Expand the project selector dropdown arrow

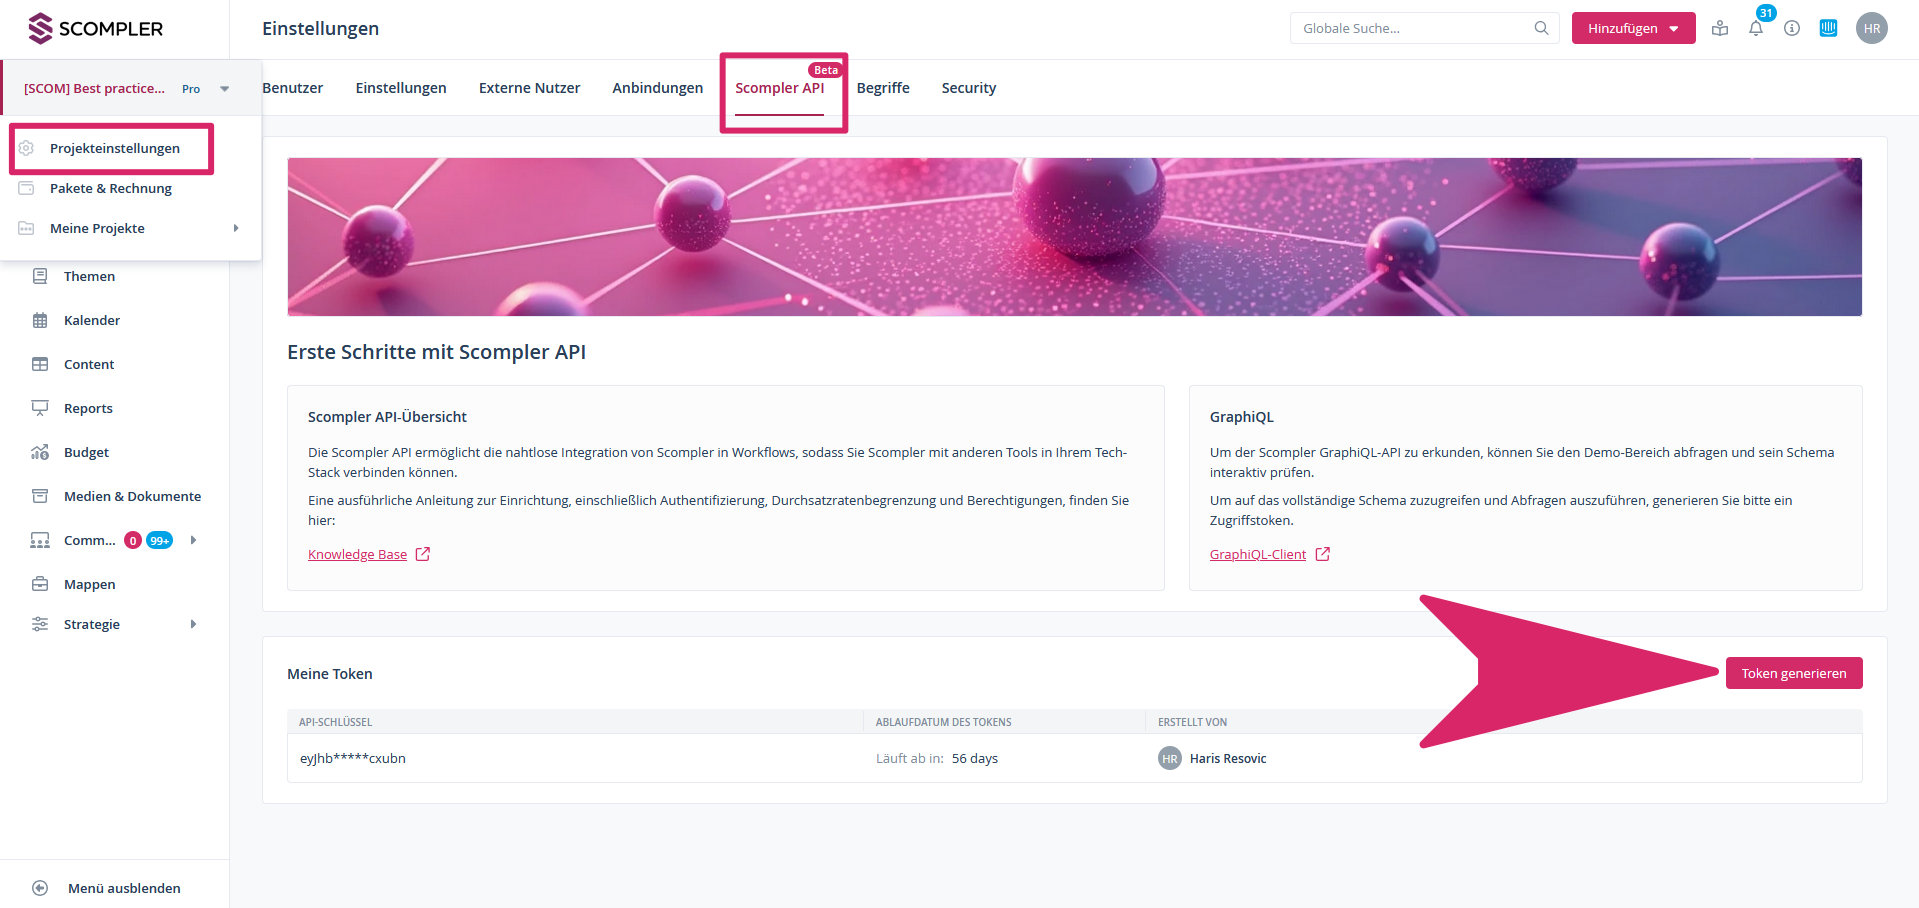tap(225, 89)
